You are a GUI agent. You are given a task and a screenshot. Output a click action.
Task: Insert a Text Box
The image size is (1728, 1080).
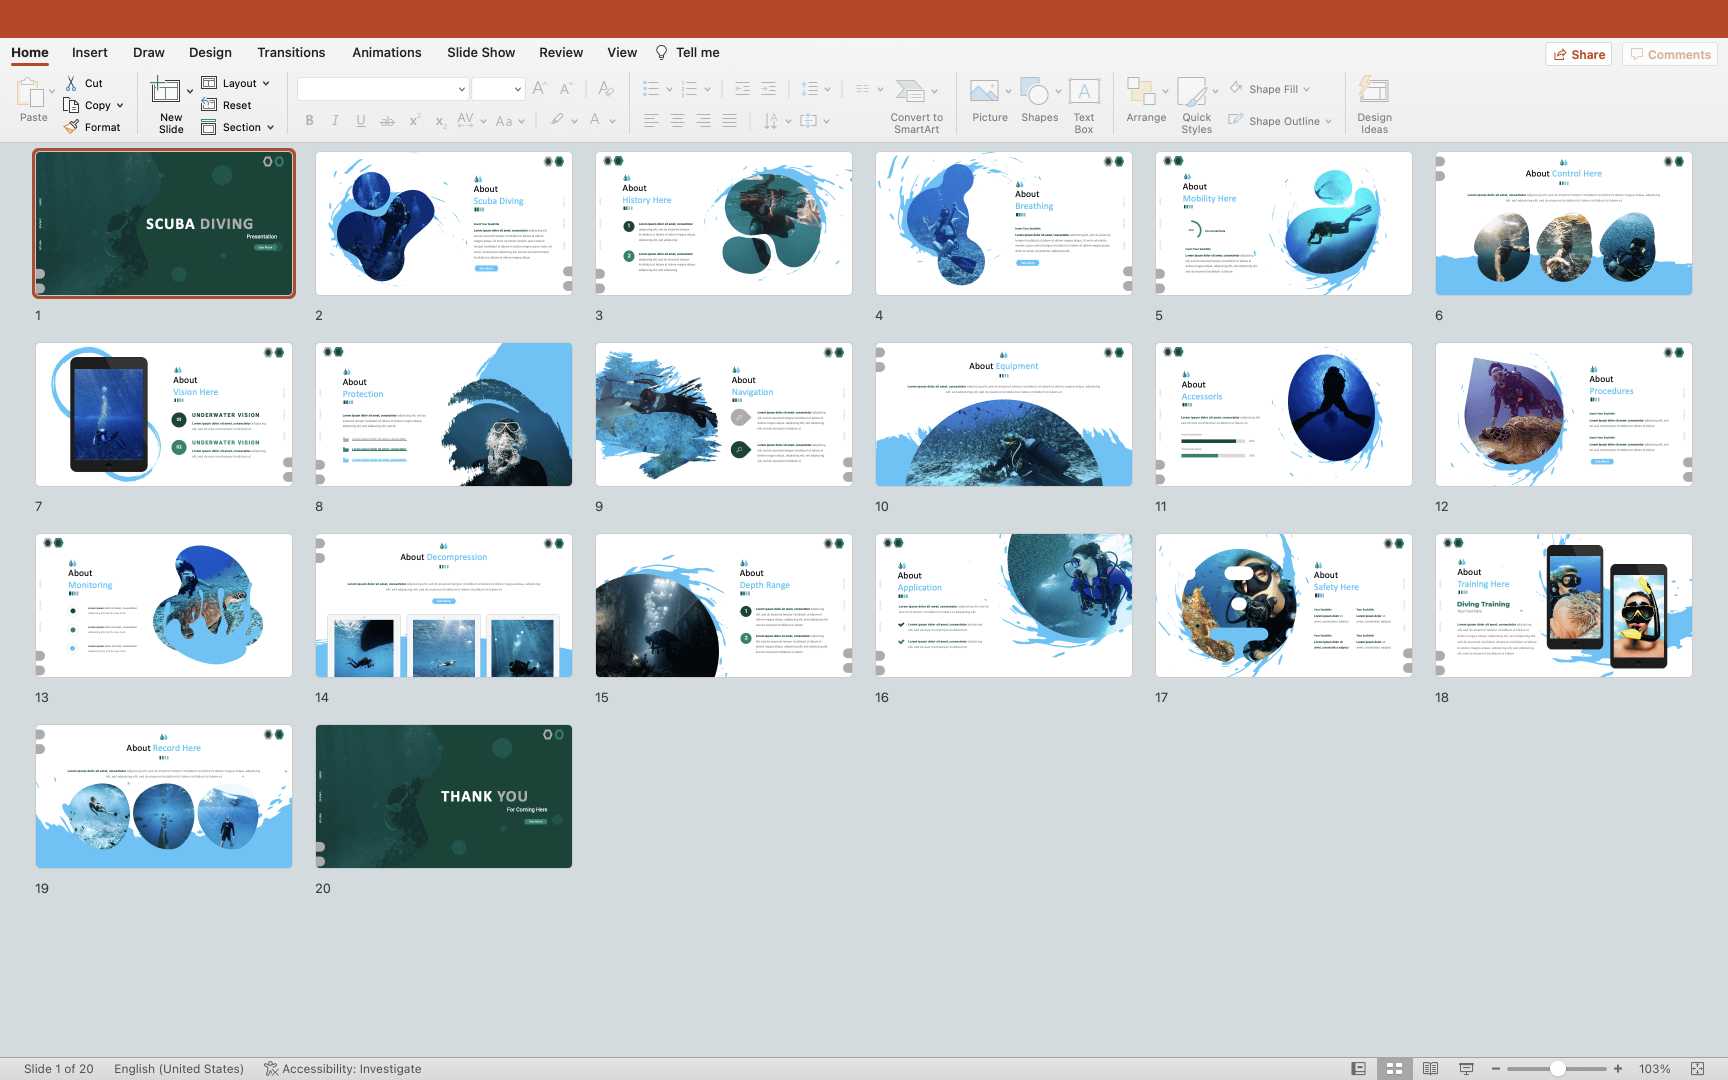(1084, 92)
